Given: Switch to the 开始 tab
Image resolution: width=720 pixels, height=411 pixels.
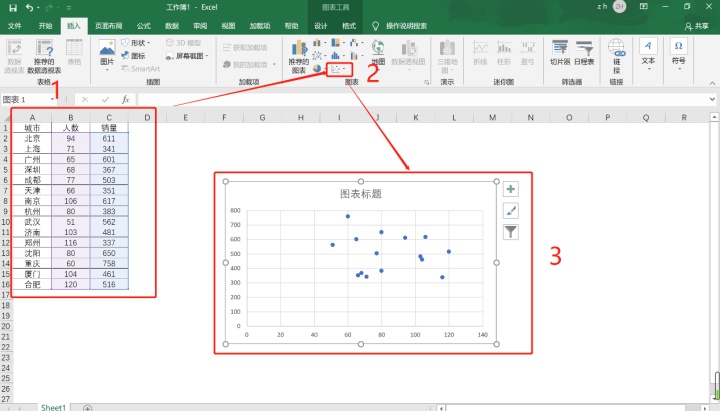Looking at the screenshot, I should point(45,26).
